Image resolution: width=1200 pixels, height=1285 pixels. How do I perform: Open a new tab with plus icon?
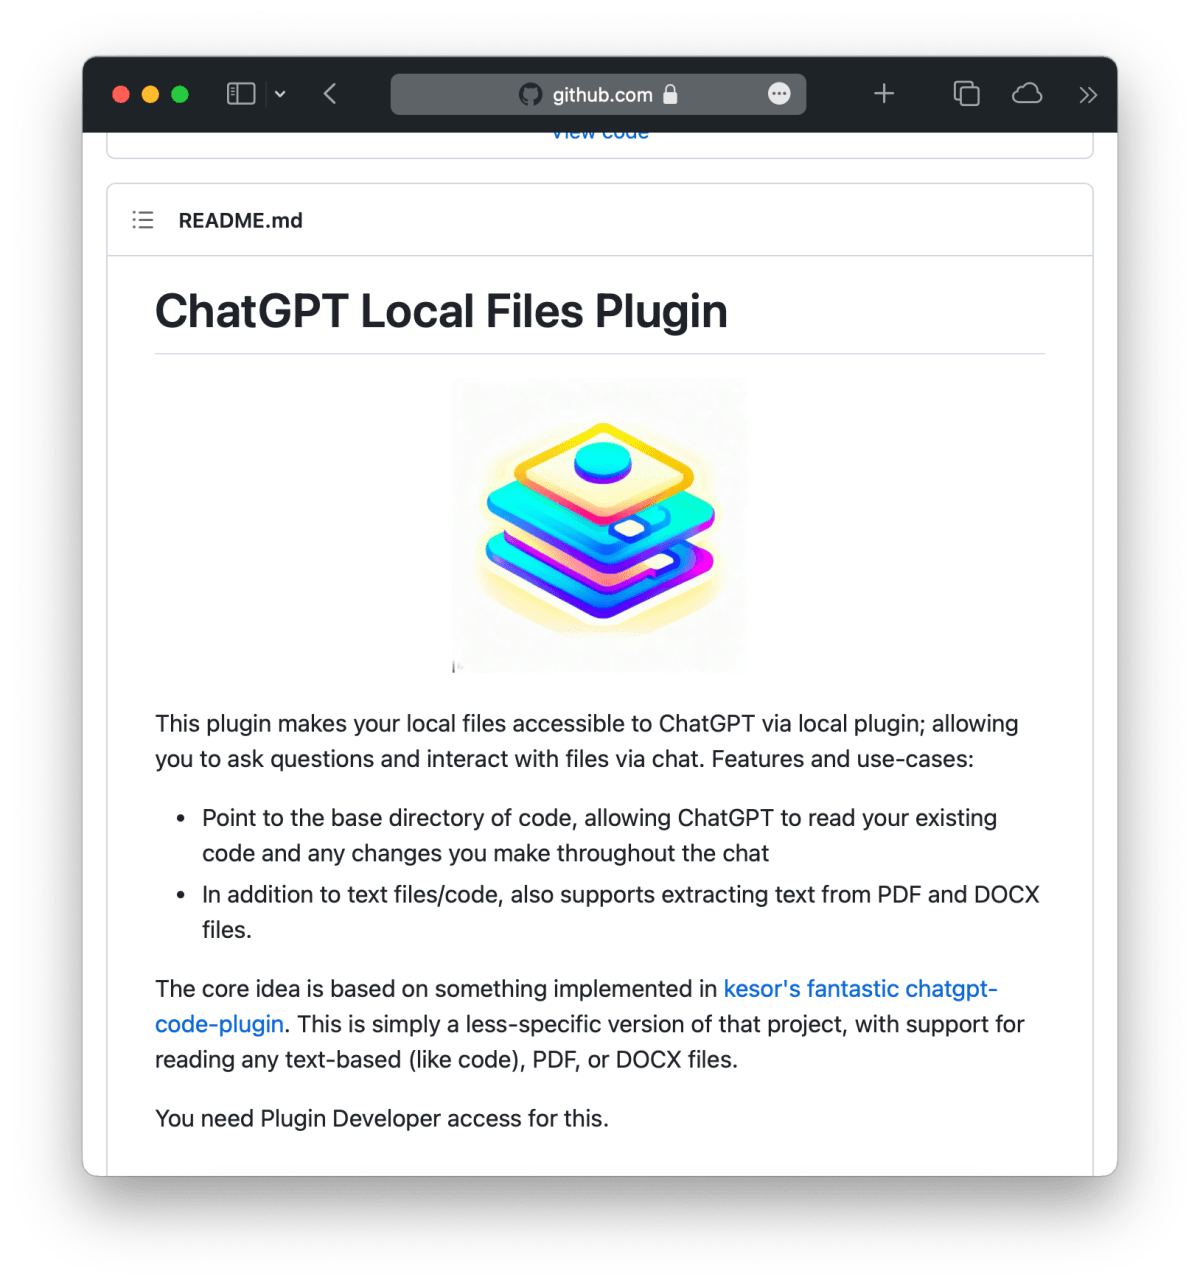click(884, 94)
